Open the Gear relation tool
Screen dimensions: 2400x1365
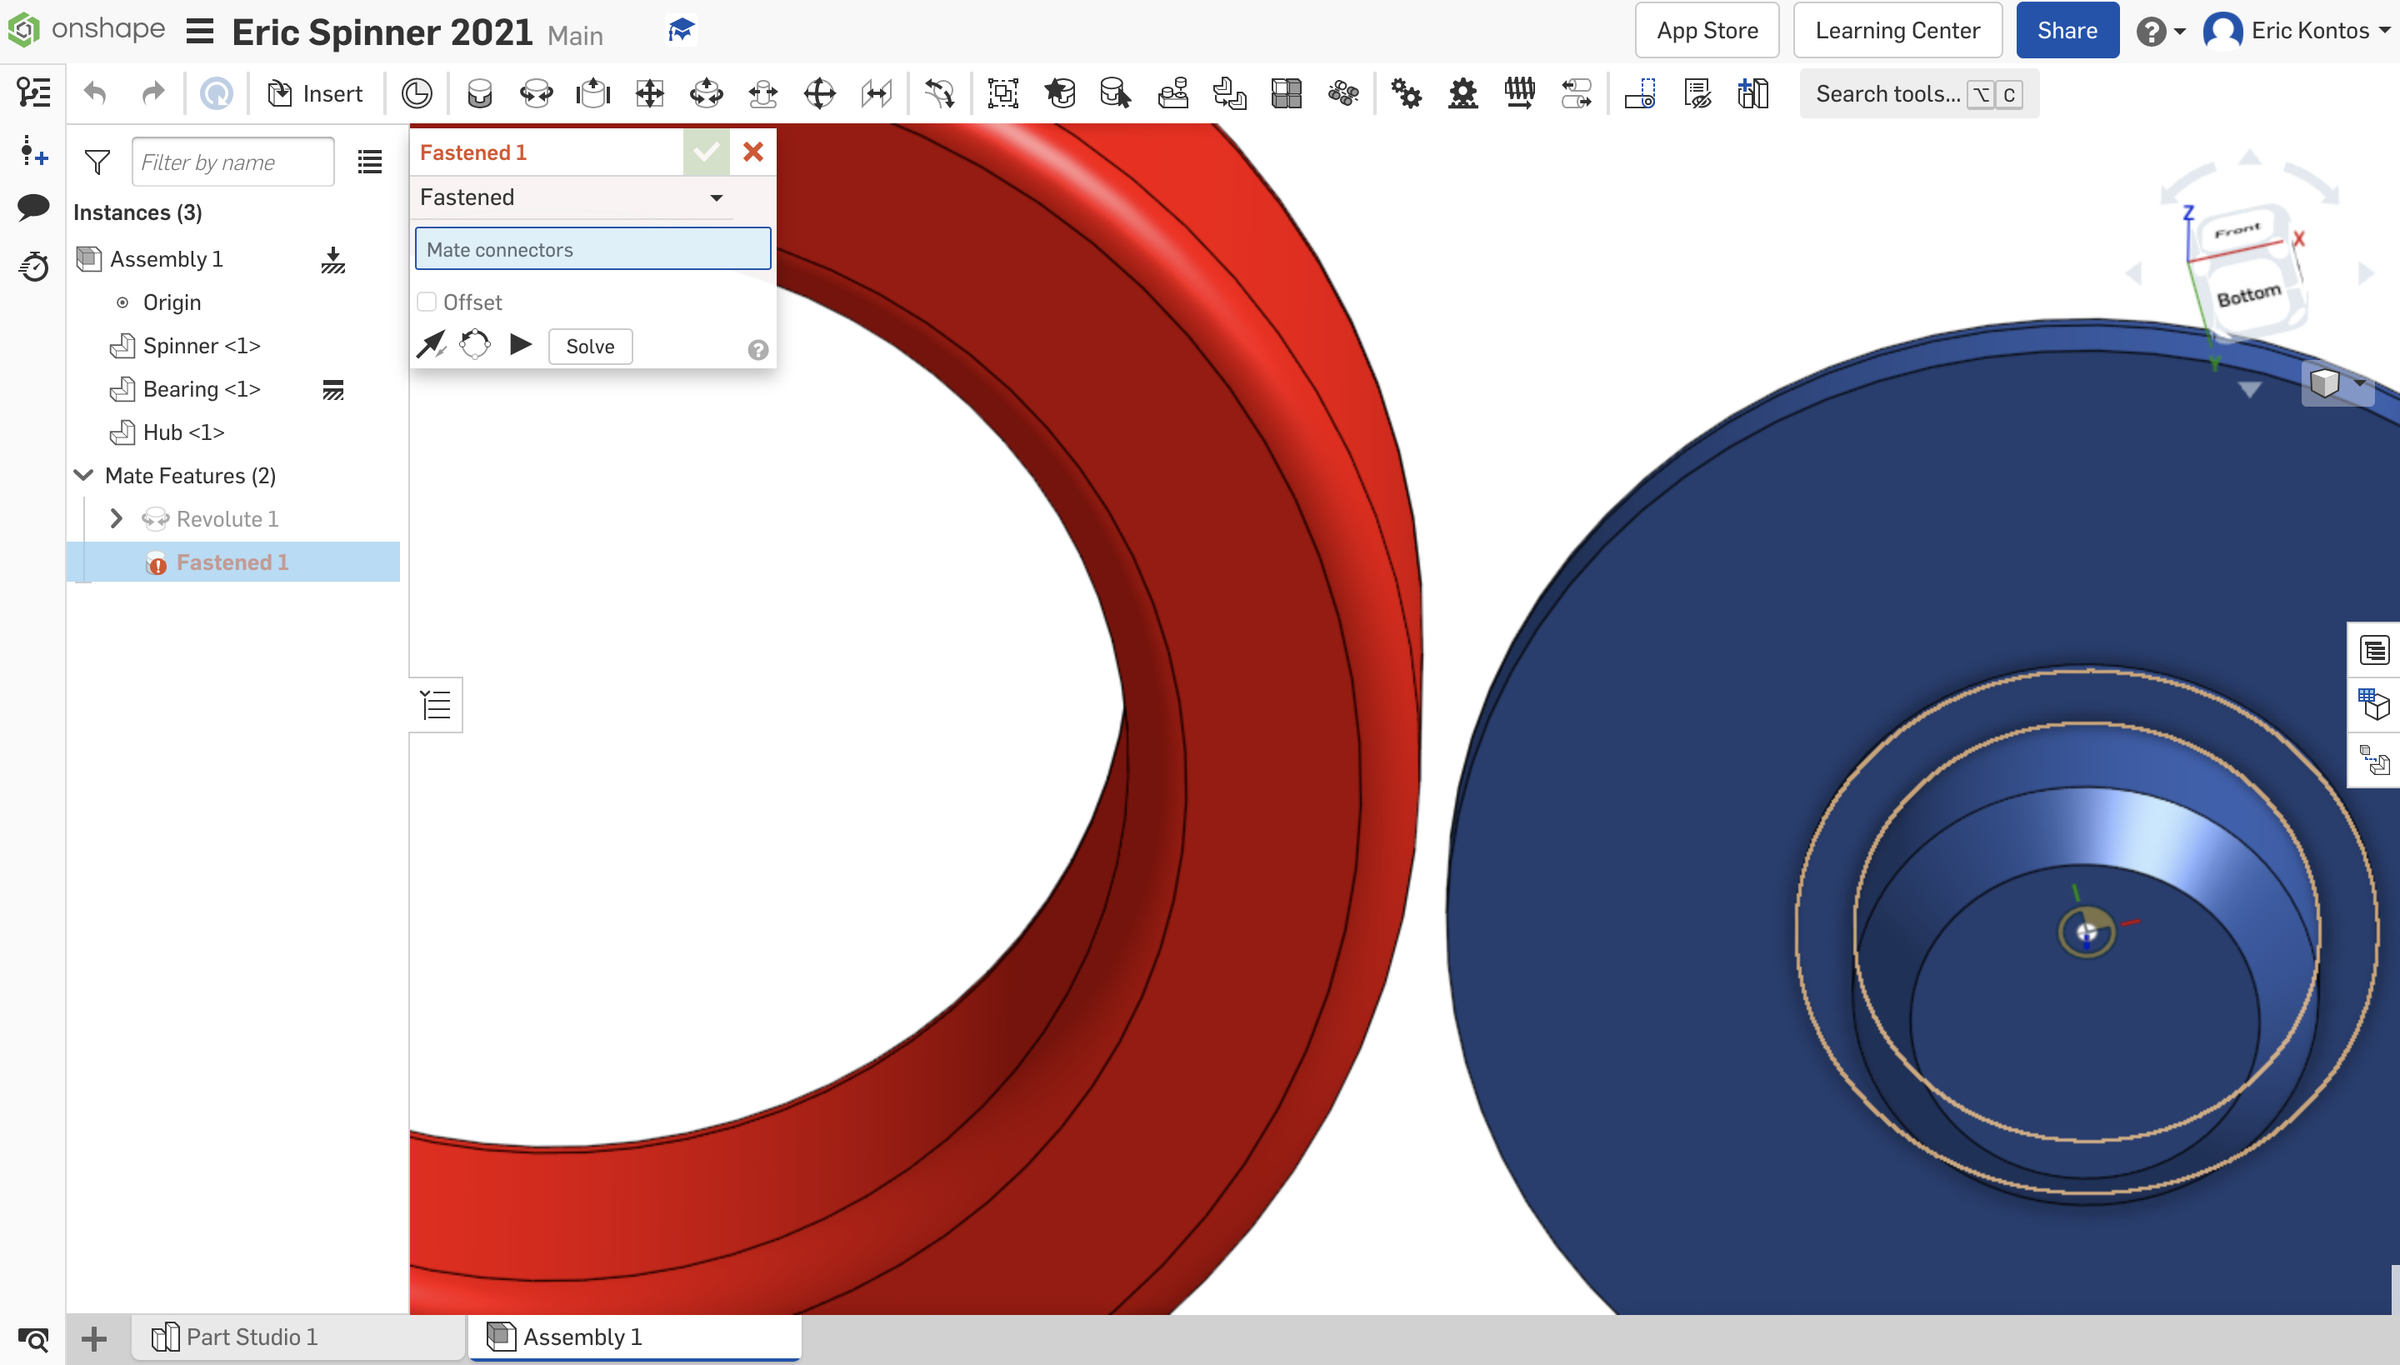(x=1407, y=93)
